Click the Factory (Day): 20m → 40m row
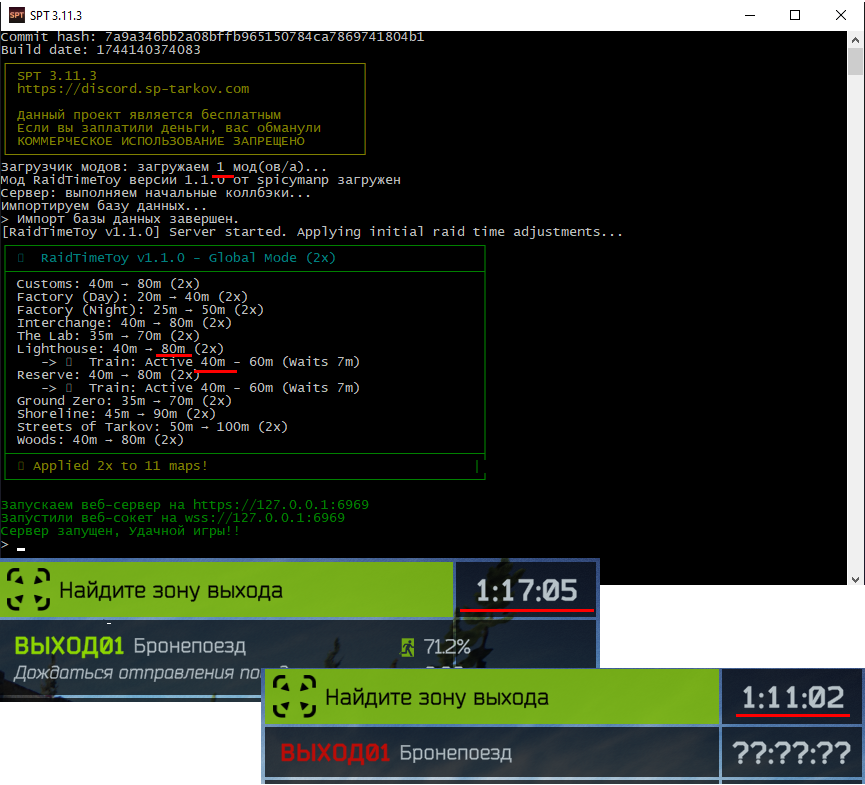 132,297
